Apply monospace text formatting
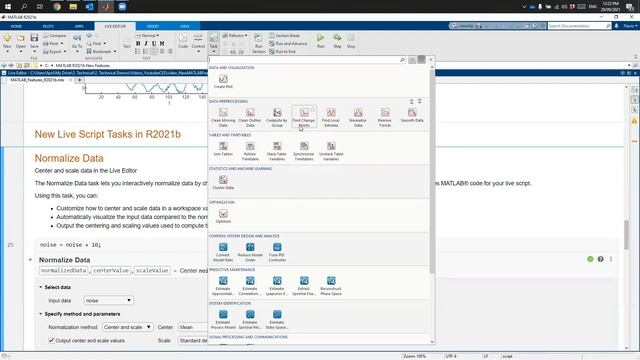Image resolution: width=640 pixels, height=360 pixels. [x=162, y=43]
